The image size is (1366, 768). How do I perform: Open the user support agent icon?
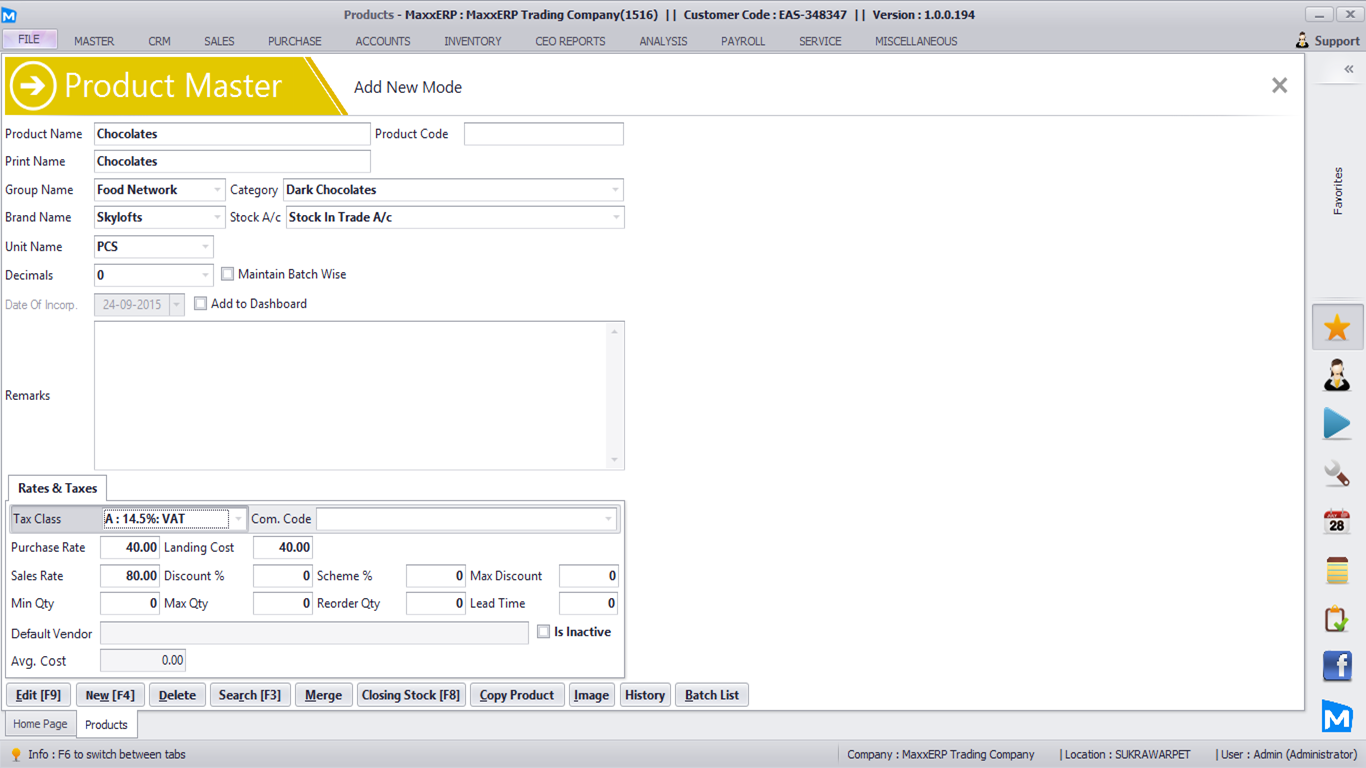coord(1337,376)
